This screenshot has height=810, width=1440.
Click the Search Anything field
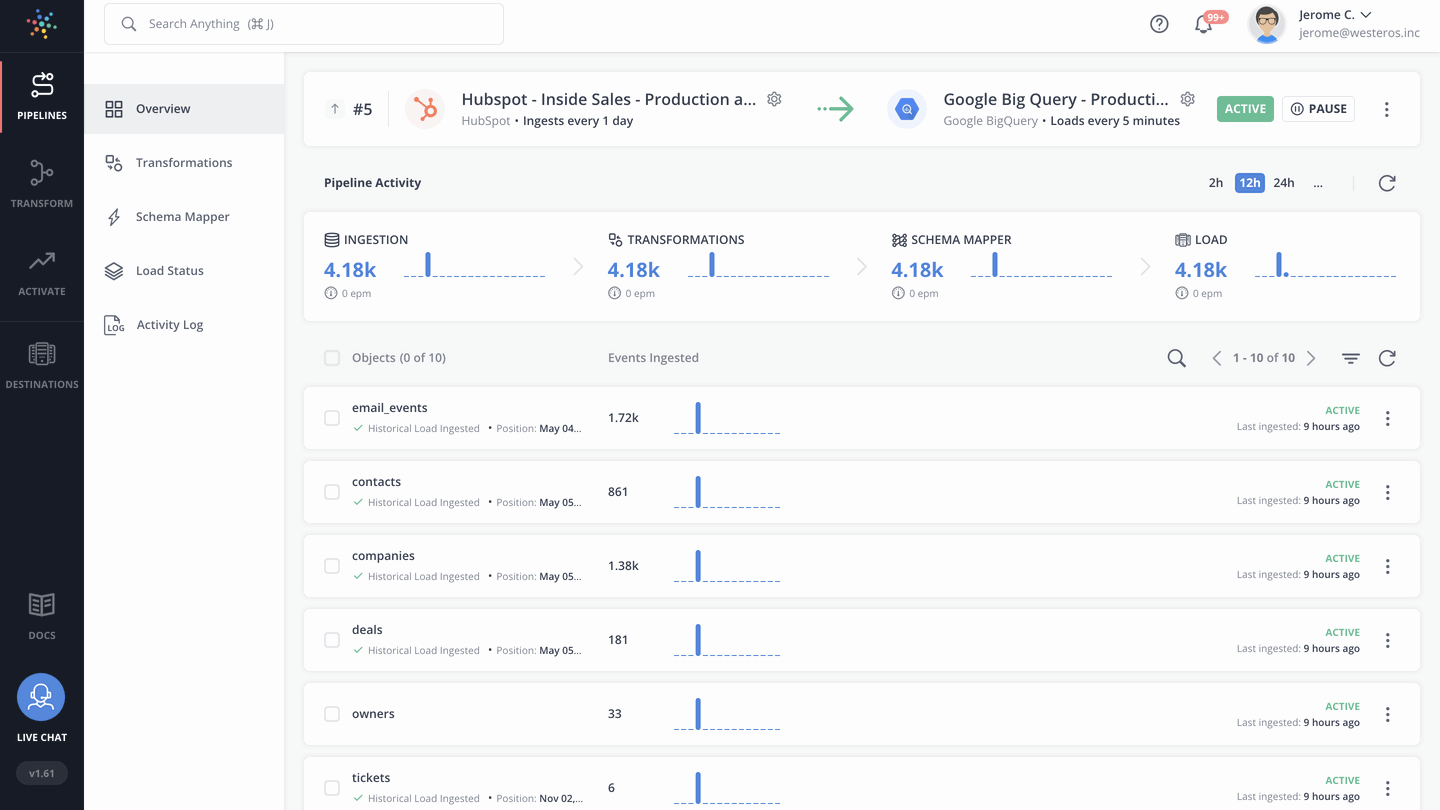(x=303, y=23)
